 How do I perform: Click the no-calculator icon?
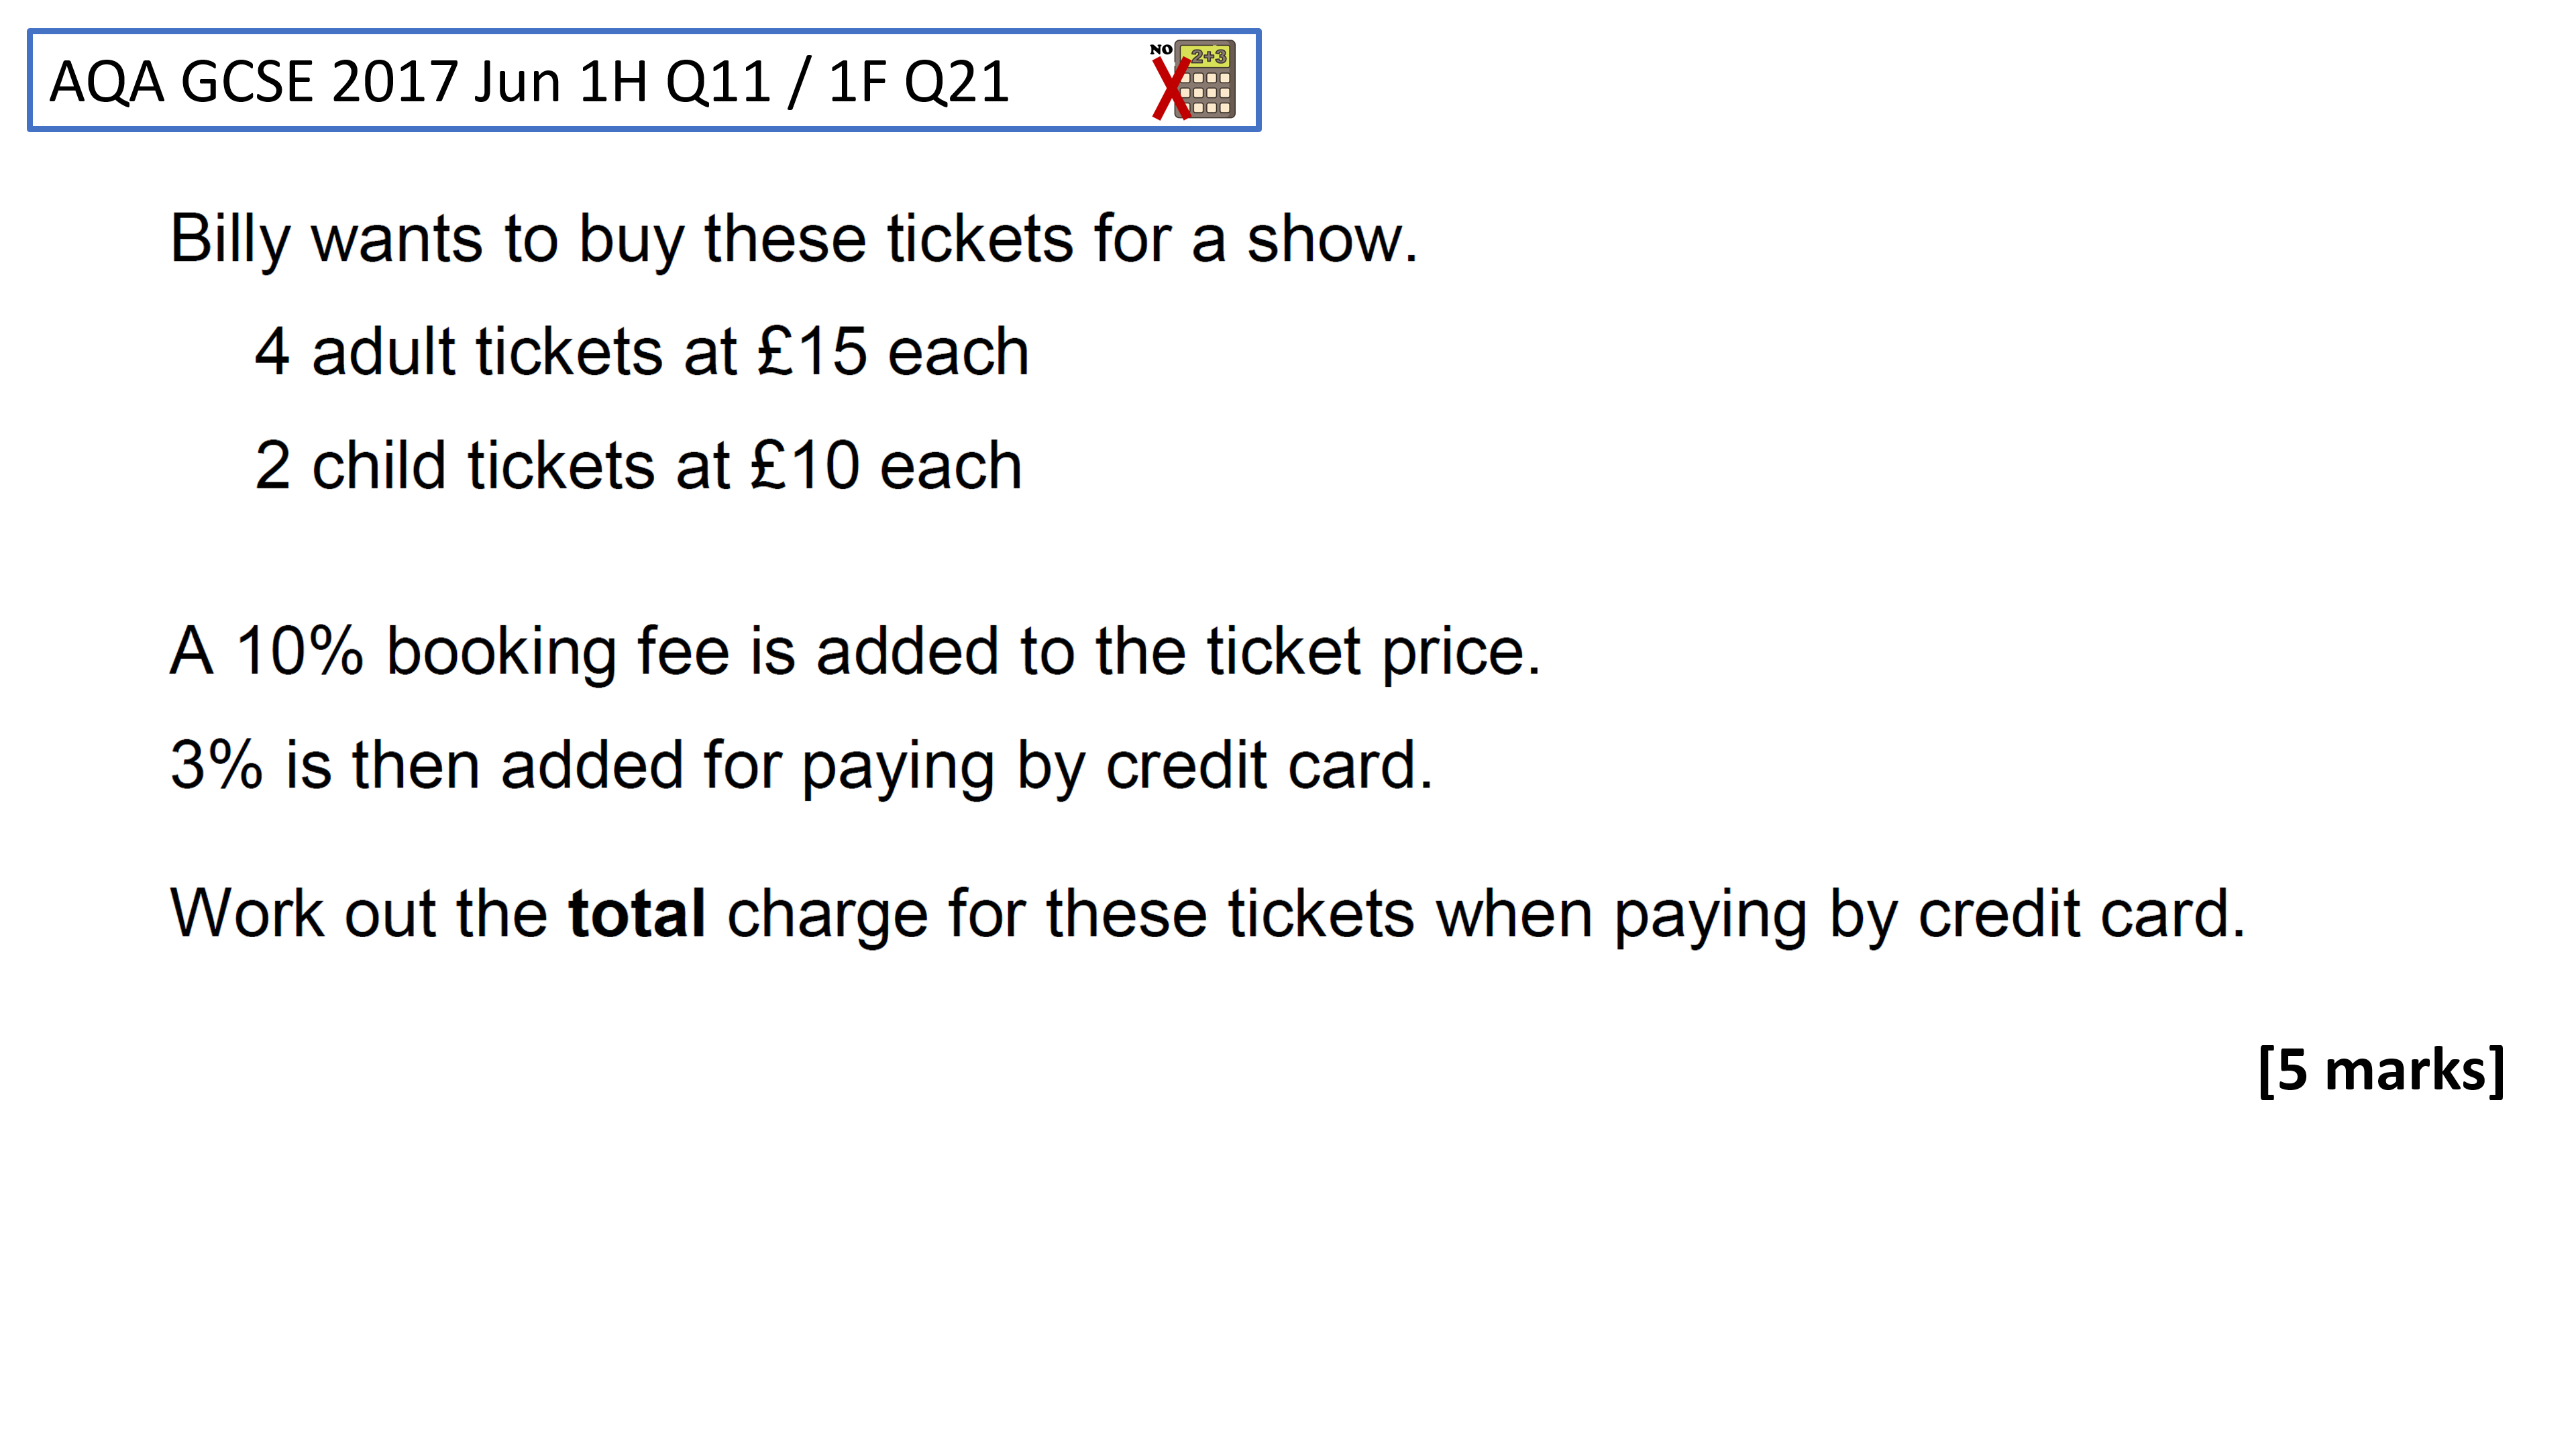tap(1193, 80)
